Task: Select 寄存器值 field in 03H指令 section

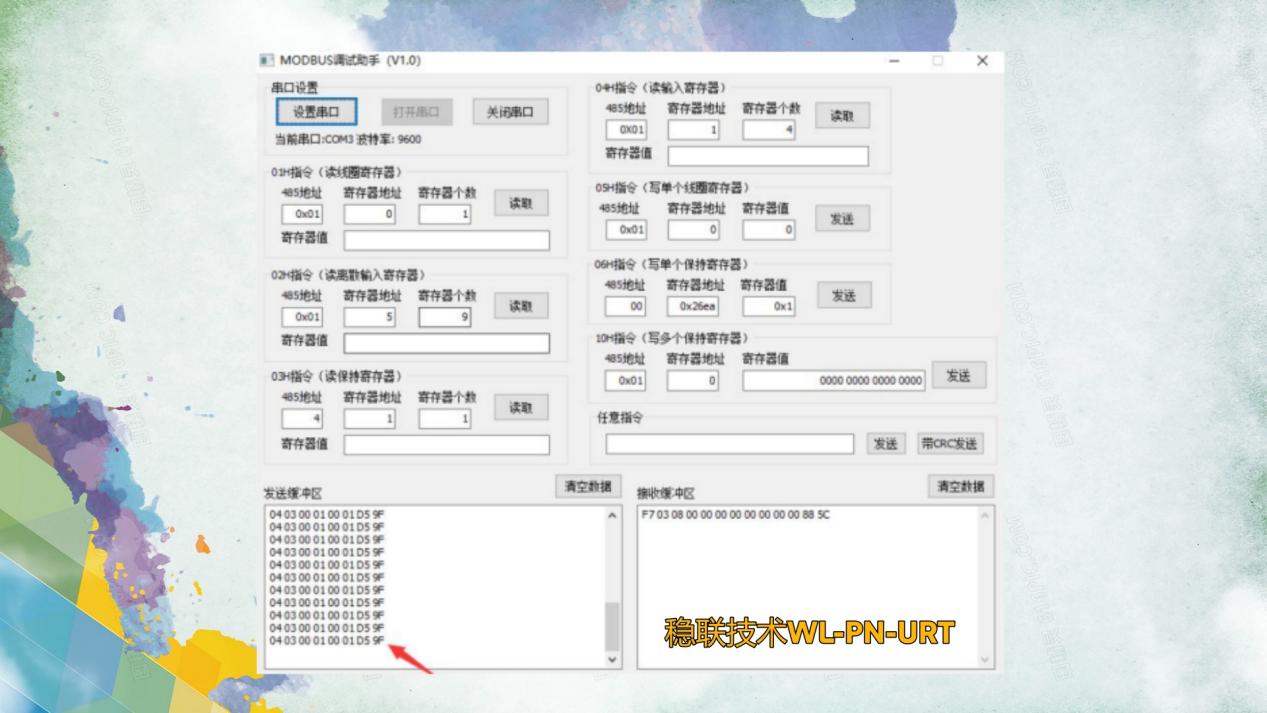Action: pos(447,445)
